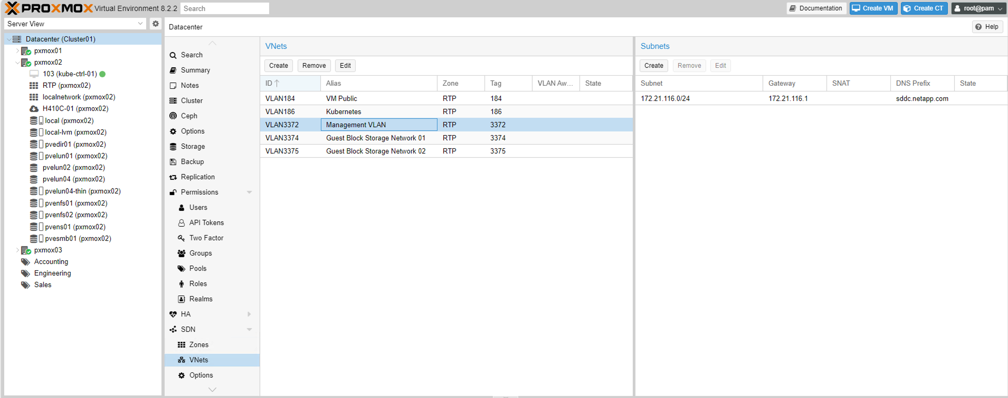
Task: Select the H410C-01 cloud storage icon
Action: [33, 109]
